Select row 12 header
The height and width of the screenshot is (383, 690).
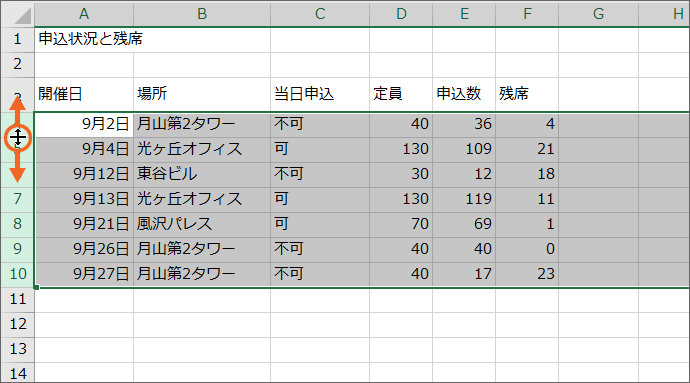tap(18, 324)
